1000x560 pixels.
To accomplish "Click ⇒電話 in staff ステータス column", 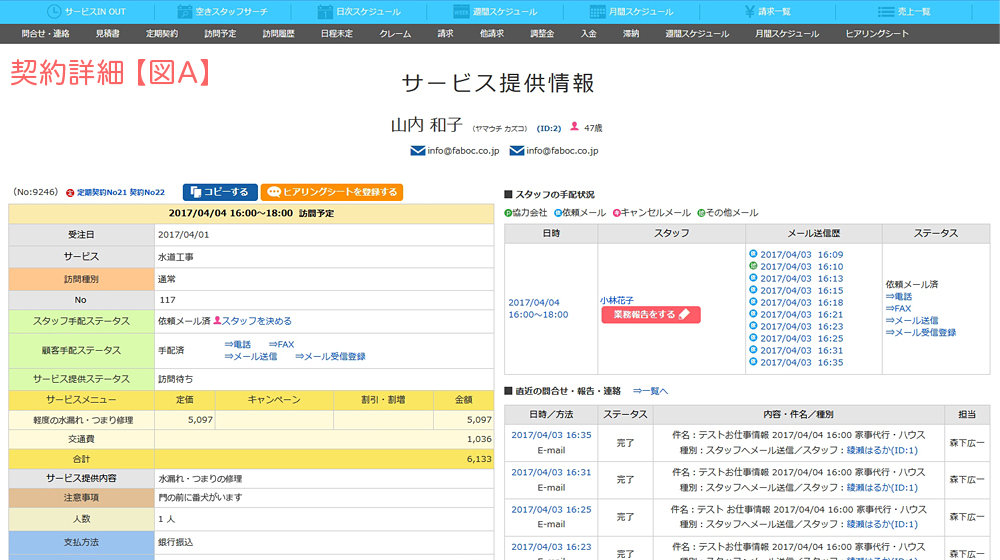I will (899, 297).
